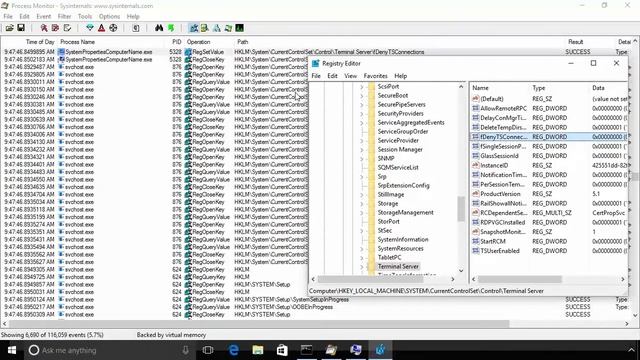Open the Registry Editor Help menu

400,76
